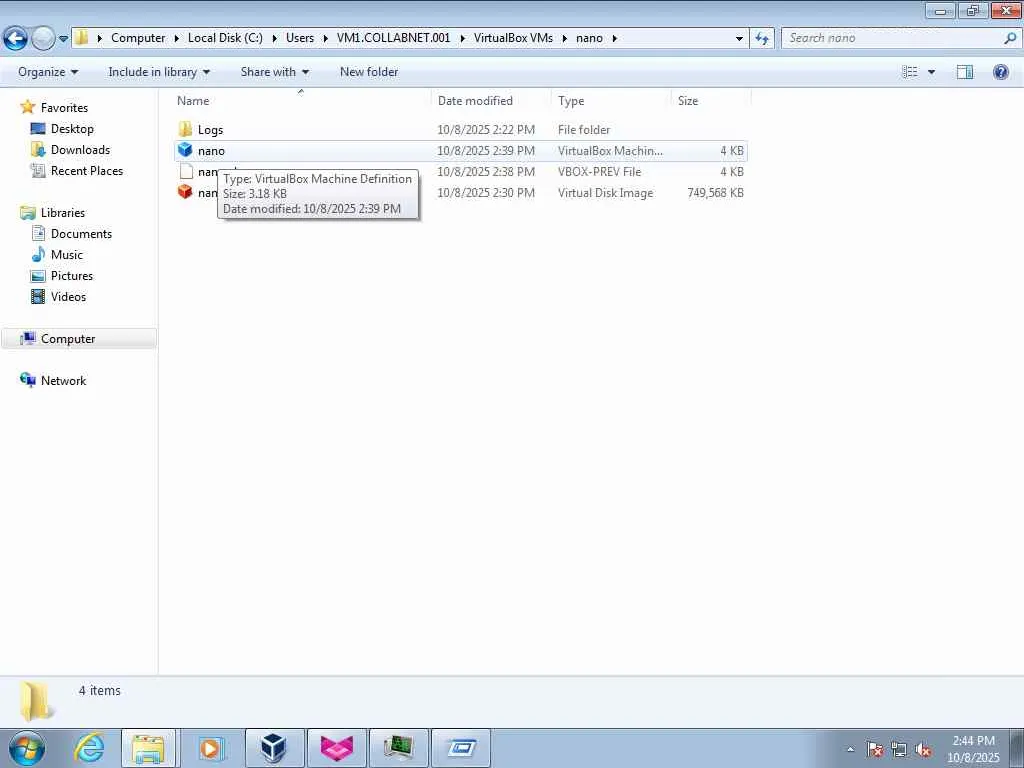Open Desktop in the navigation pane
This screenshot has width=1024, height=768.
click(x=72, y=129)
